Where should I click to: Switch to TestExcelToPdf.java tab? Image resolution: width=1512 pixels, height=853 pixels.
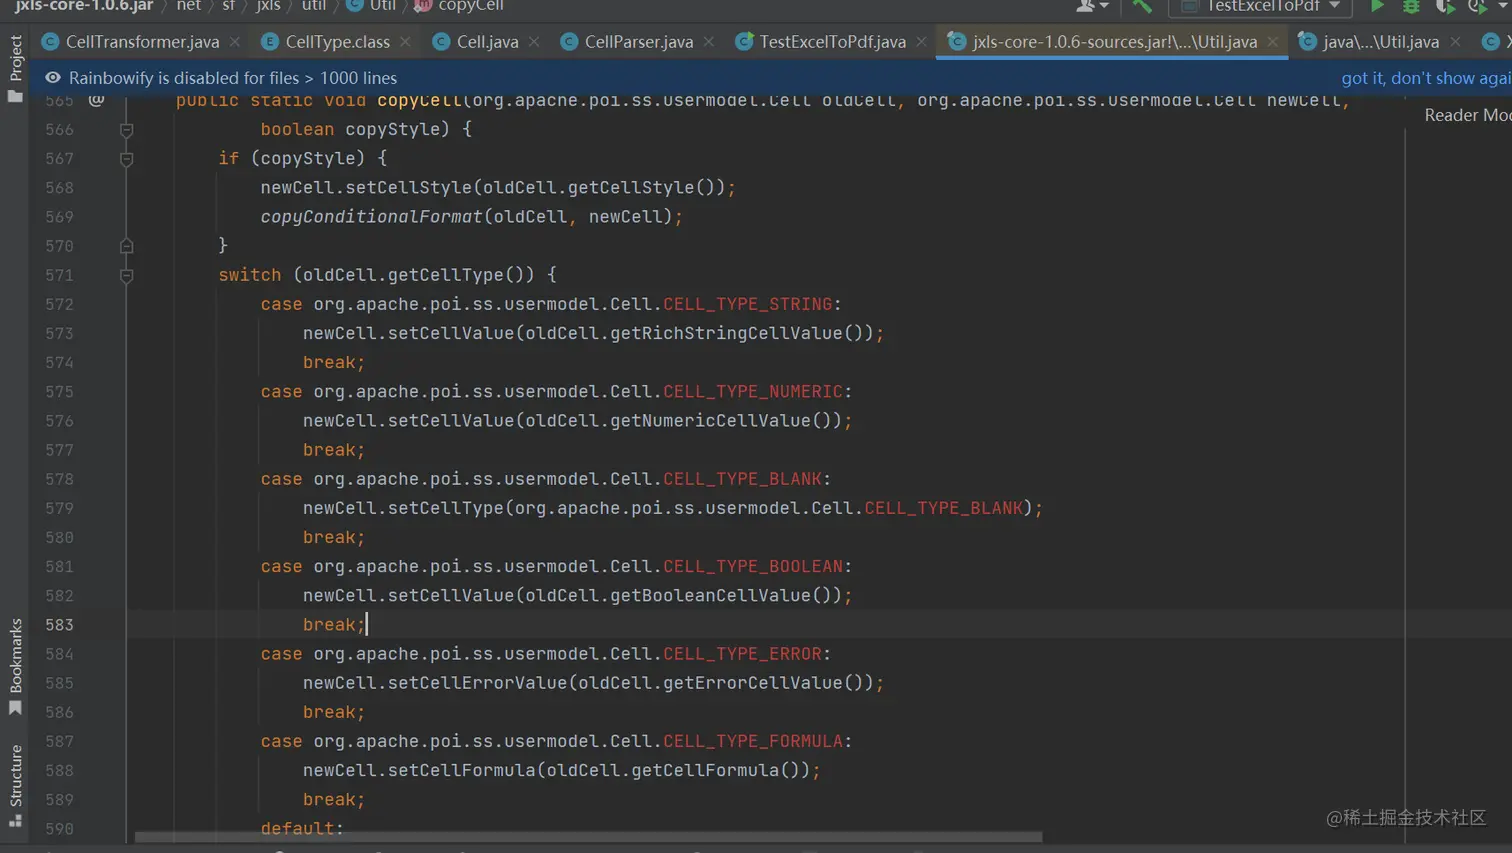click(832, 42)
